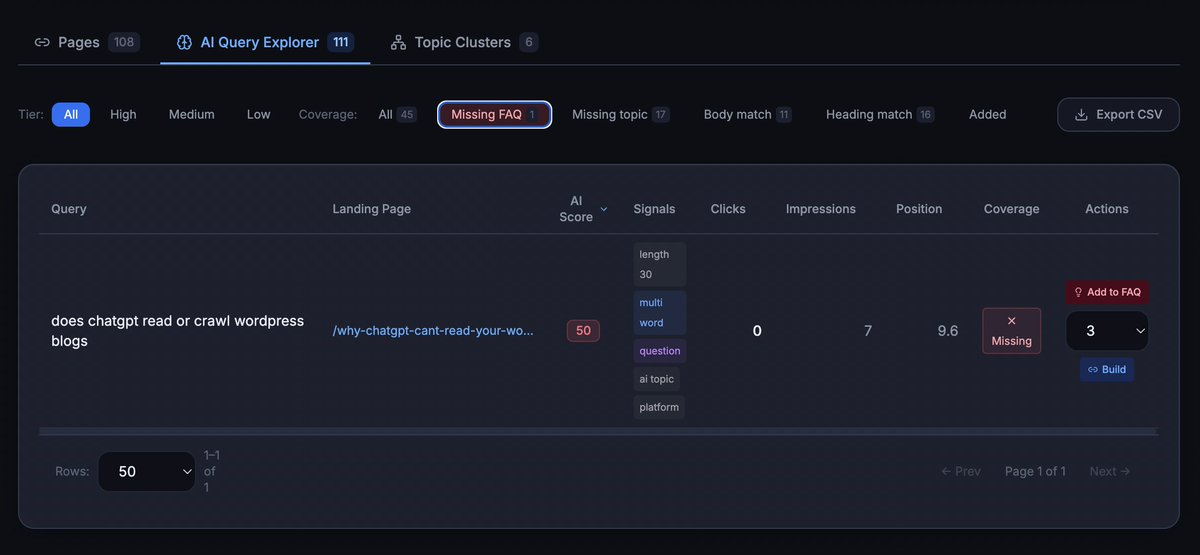1200x555 pixels.
Task: Click the Signals column header
Action: [x=654, y=209]
